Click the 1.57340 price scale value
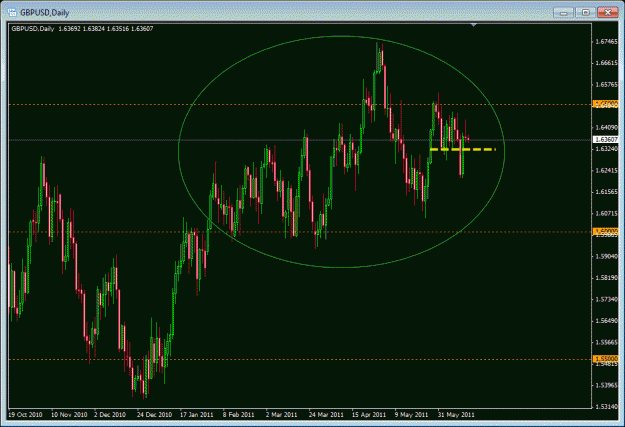Image resolution: width=625 pixels, height=427 pixels. coord(606,299)
